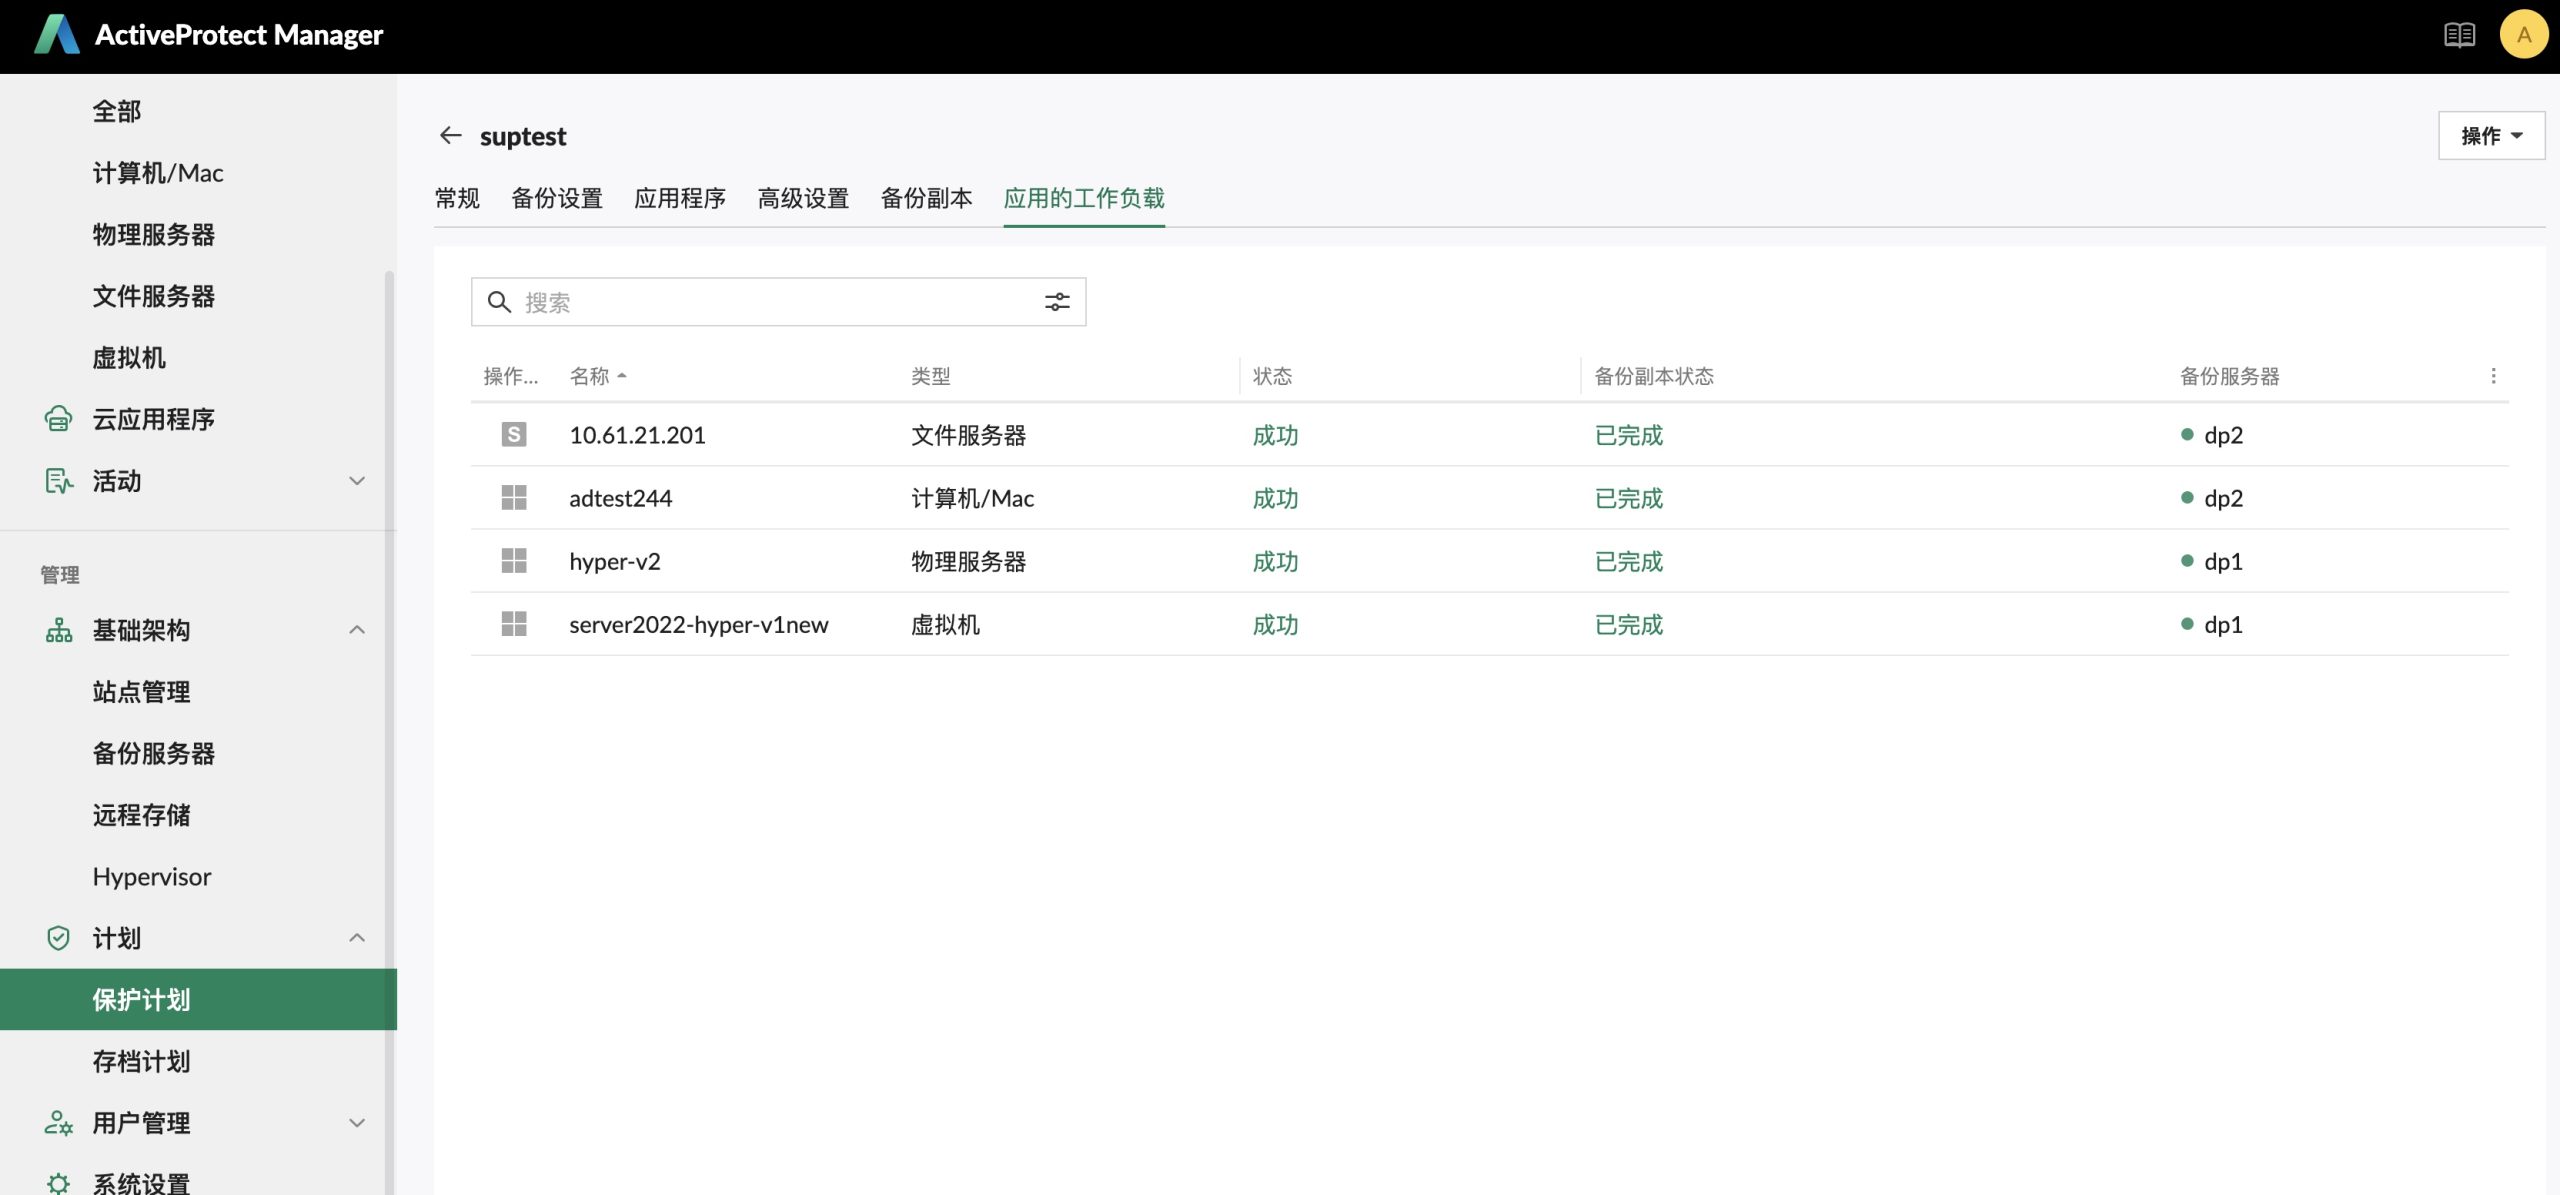Switch to the 应用程序 tab

[680, 198]
